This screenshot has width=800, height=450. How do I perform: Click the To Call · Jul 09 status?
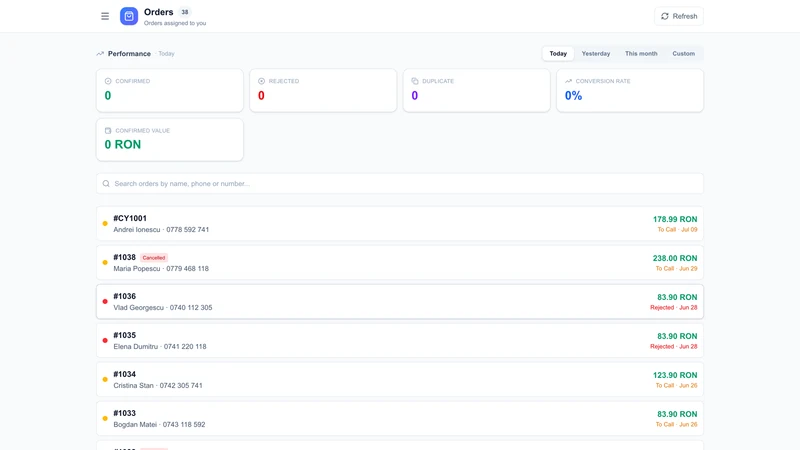coord(678,230)
